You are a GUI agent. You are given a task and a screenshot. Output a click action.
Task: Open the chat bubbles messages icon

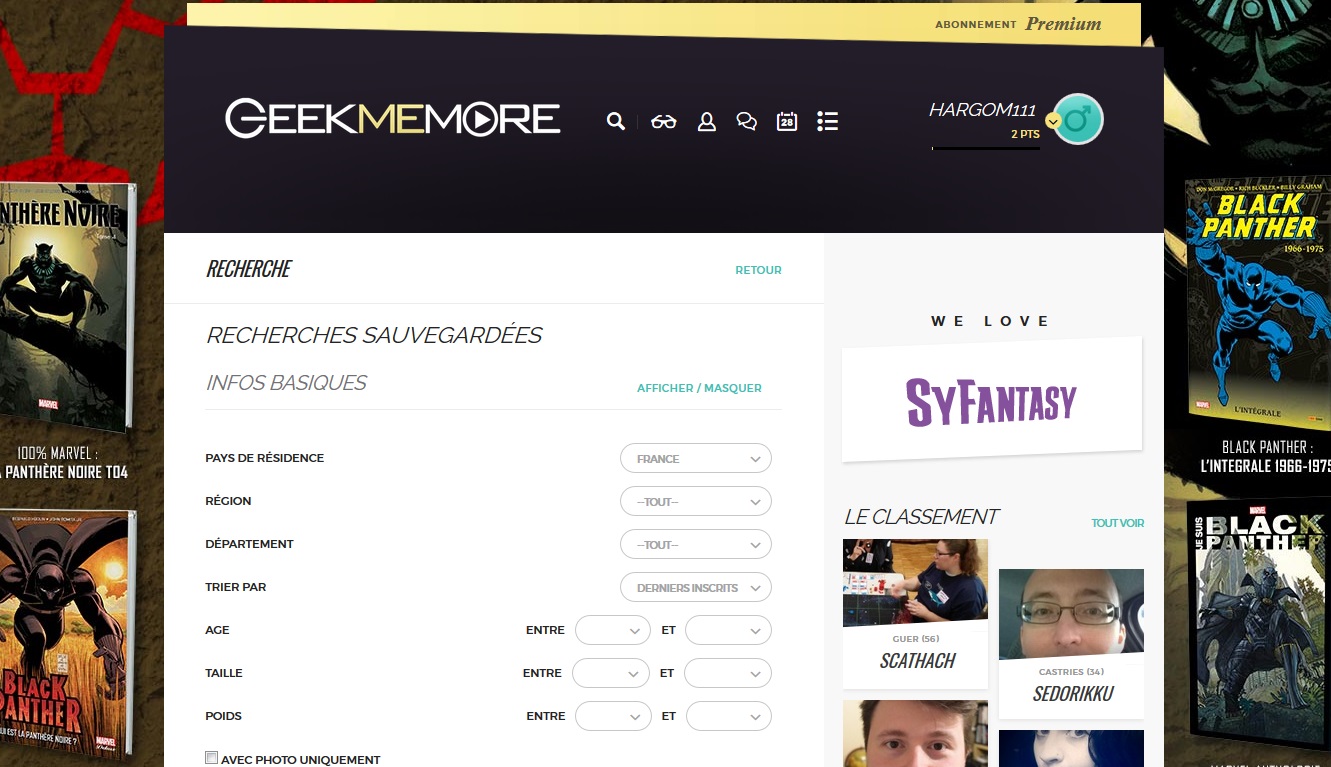(x=746, y=121)
